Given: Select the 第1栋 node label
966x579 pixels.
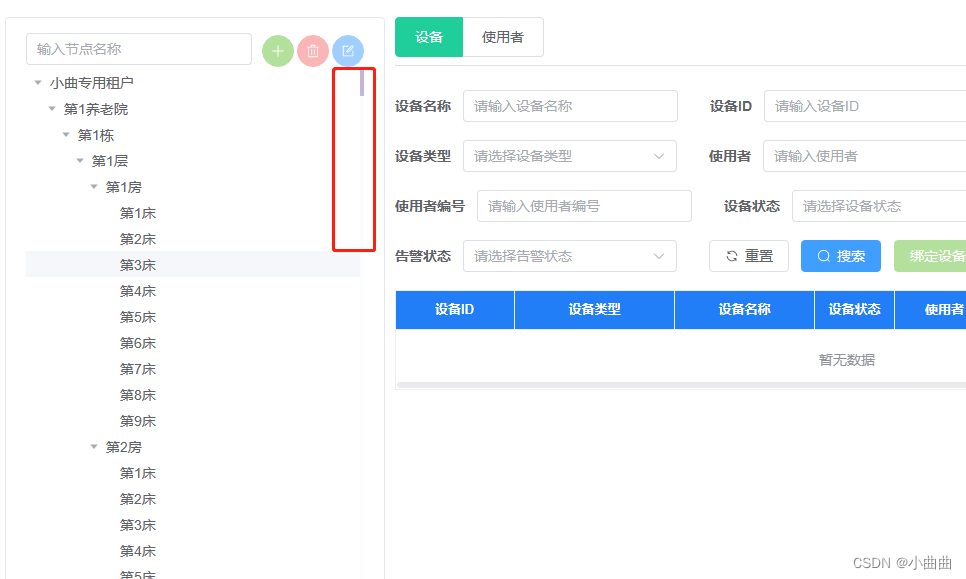Looking at the screenshot, I should pyautogui.click(x=96, y=135).
